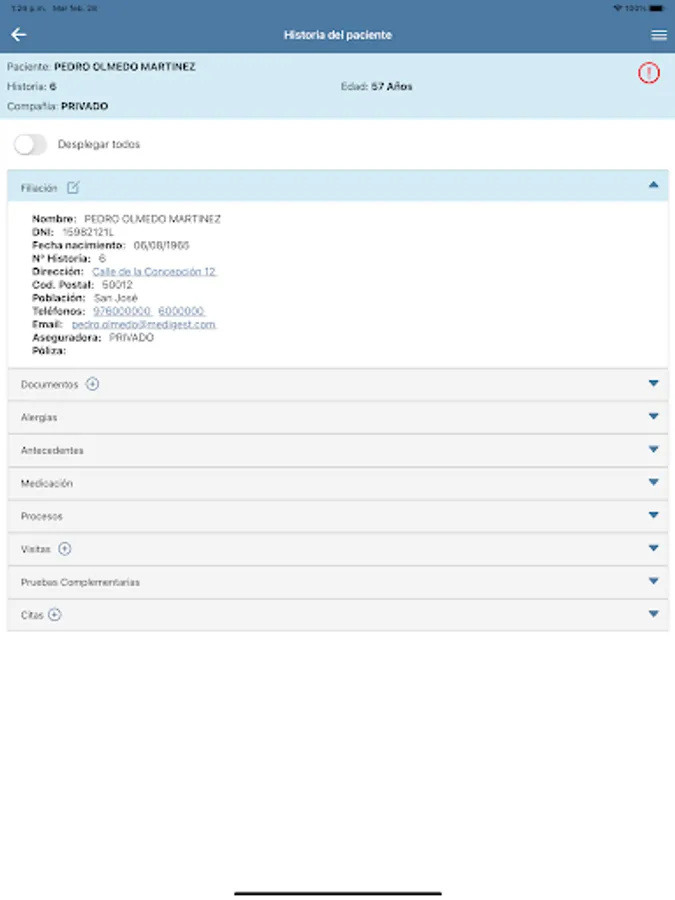Select the Edad 57 Años text
Image resolution: width=675 pixels, height=900 pixels.
click(377, 86)
